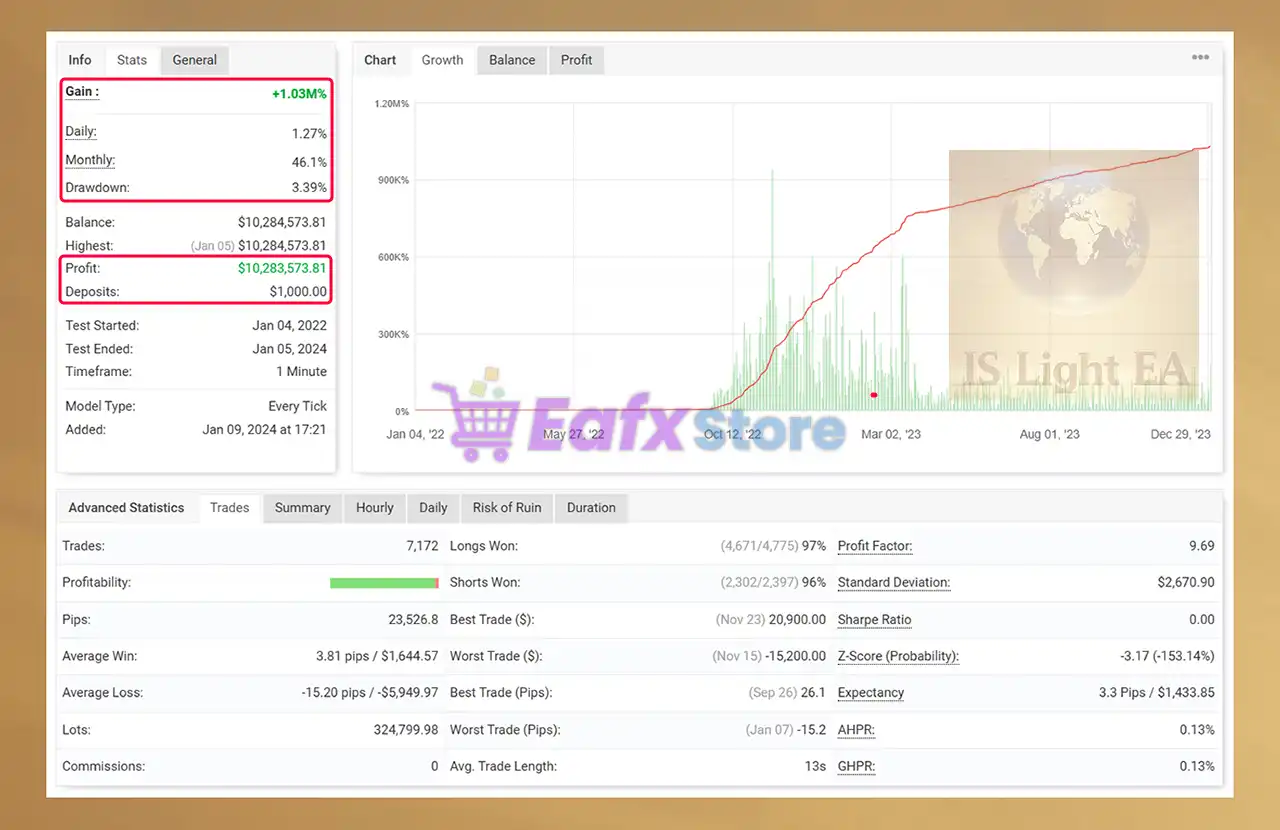This screenshot has height=830, width=1280.
Task: Select the Chart tab label
Action: (x=380, y=60)
